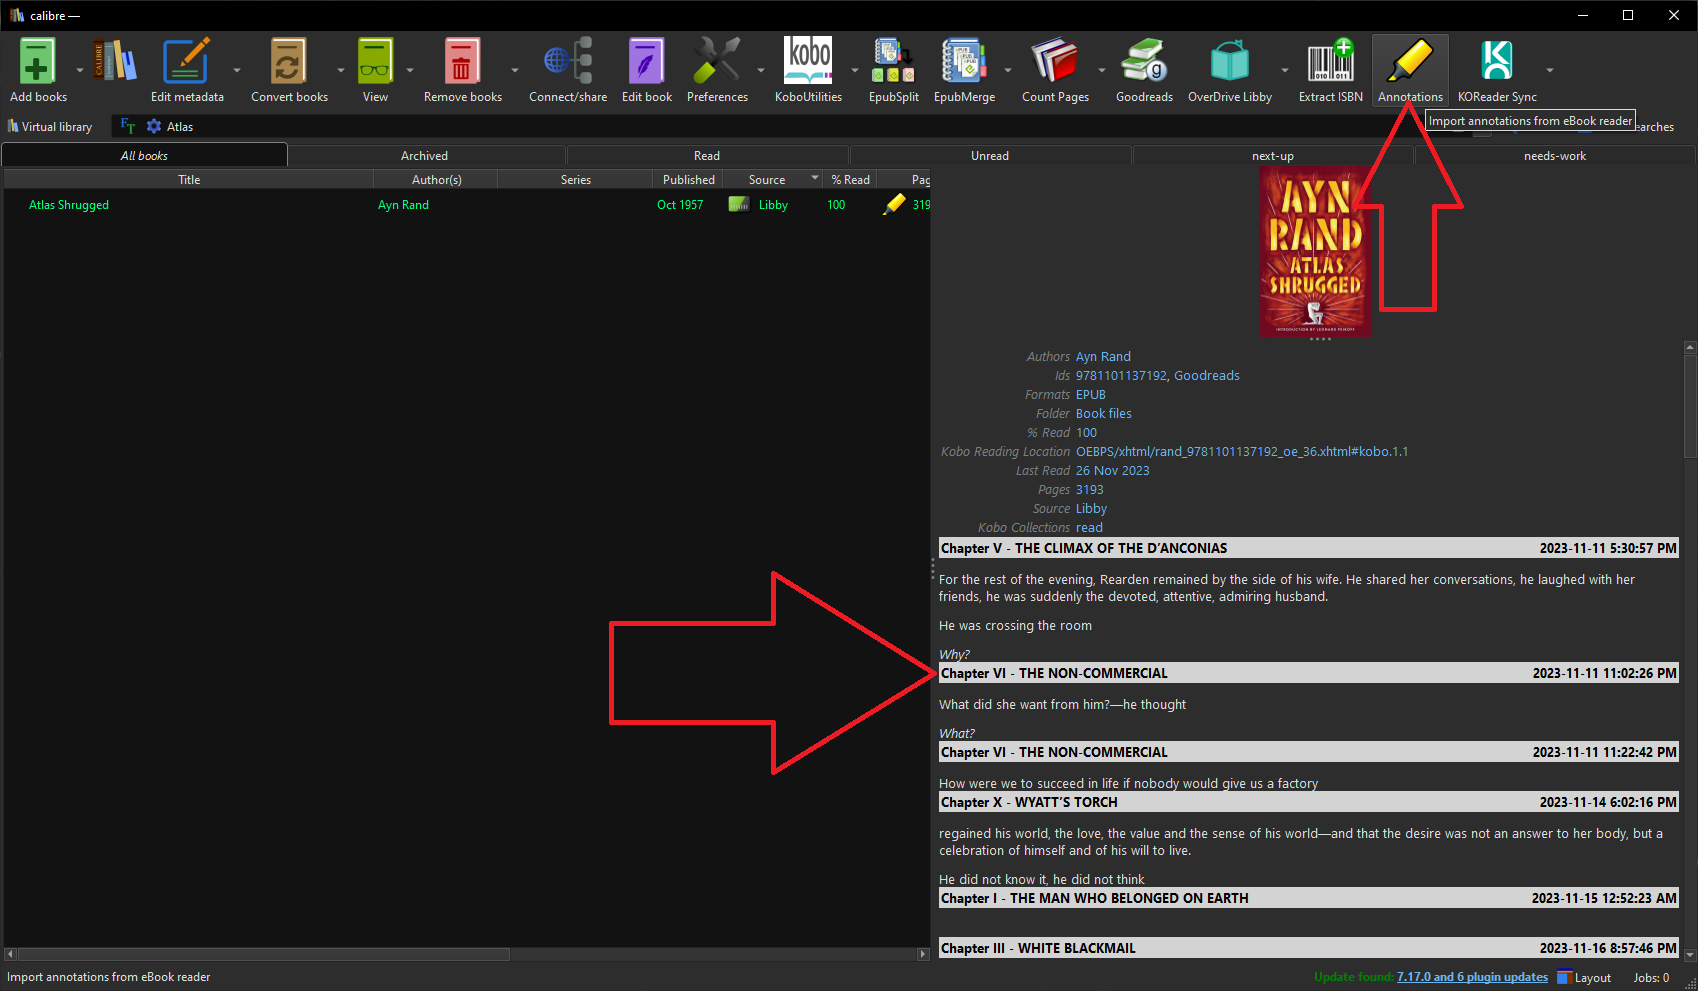Launch the Count Pages plugin

[1055, 62]
